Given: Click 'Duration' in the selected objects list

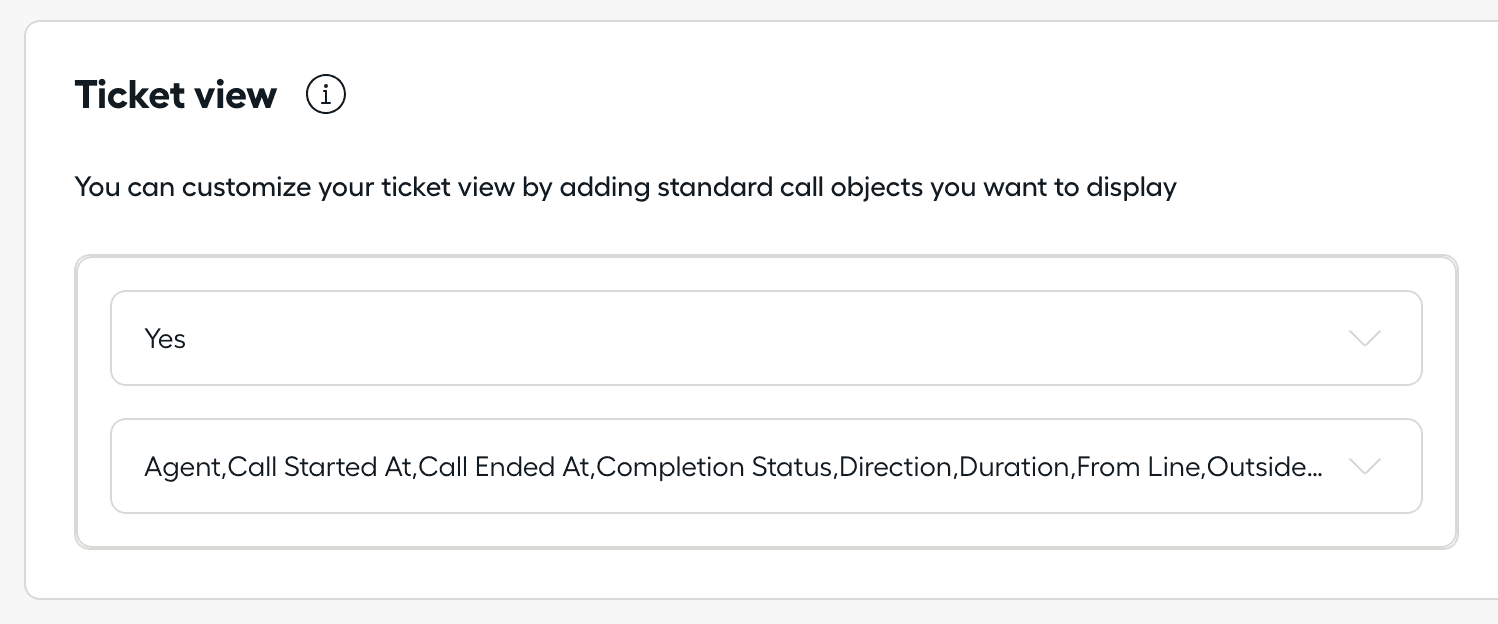Looking at the screenshot, I should pyautogui.click(x=1014, y=467).
